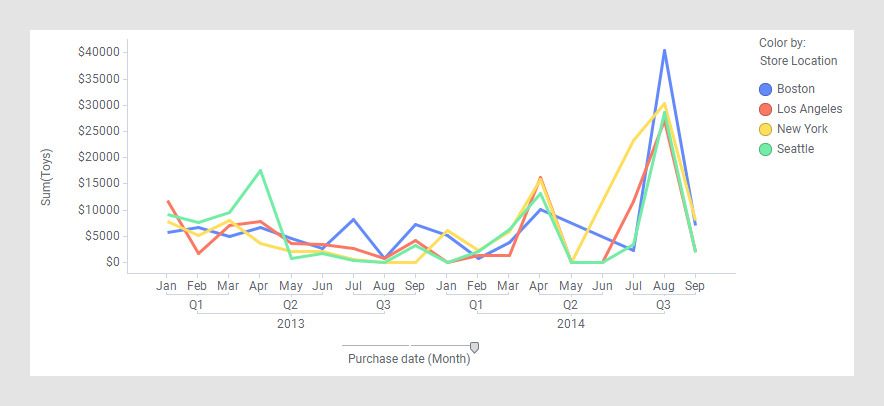
Task: Open the Store Location color-by selector
Action: [798, 61]
